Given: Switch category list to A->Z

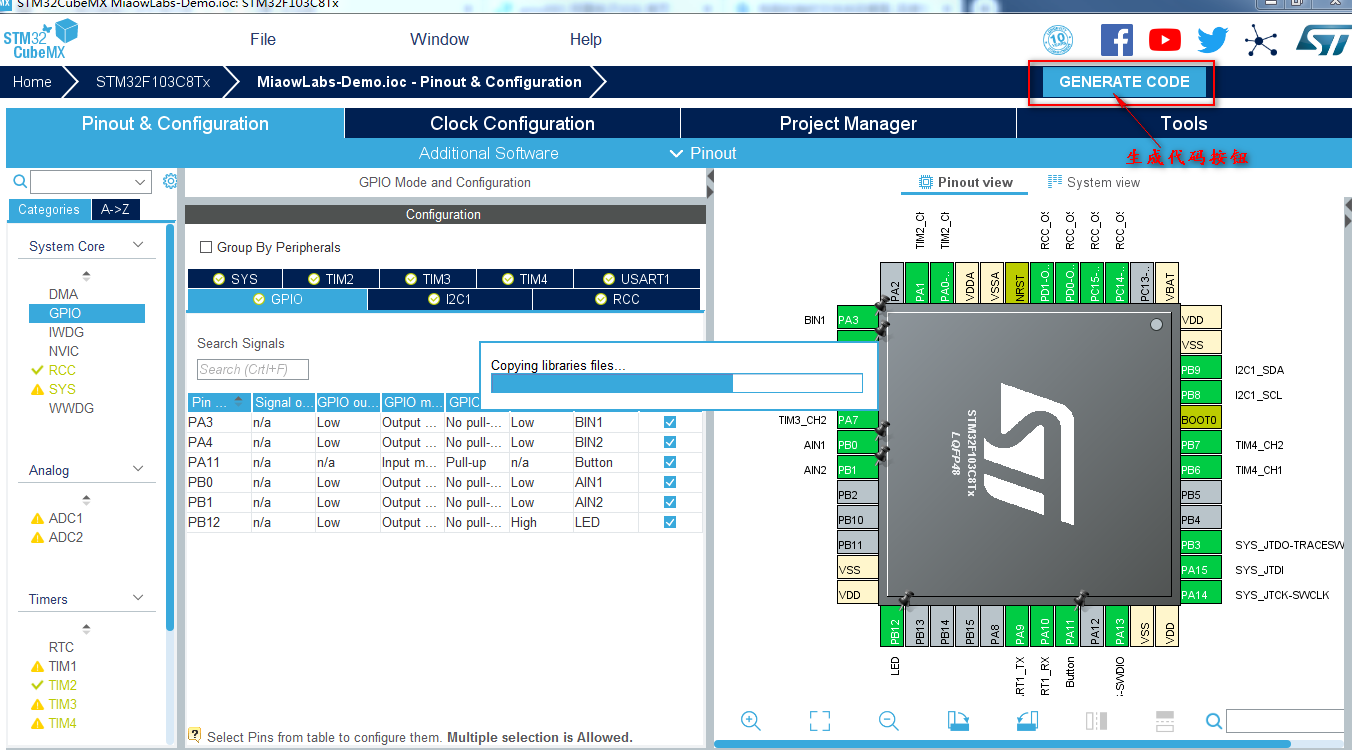Looking at the screenshot, I should [116, 209].
